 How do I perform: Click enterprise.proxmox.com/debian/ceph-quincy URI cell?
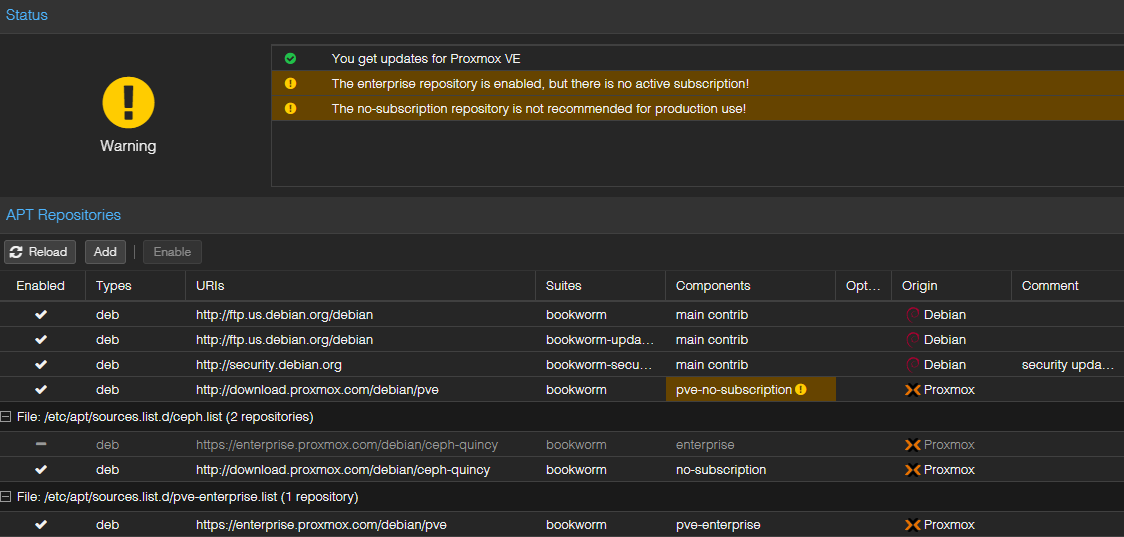pyautogui.click(x=361, y=445)
